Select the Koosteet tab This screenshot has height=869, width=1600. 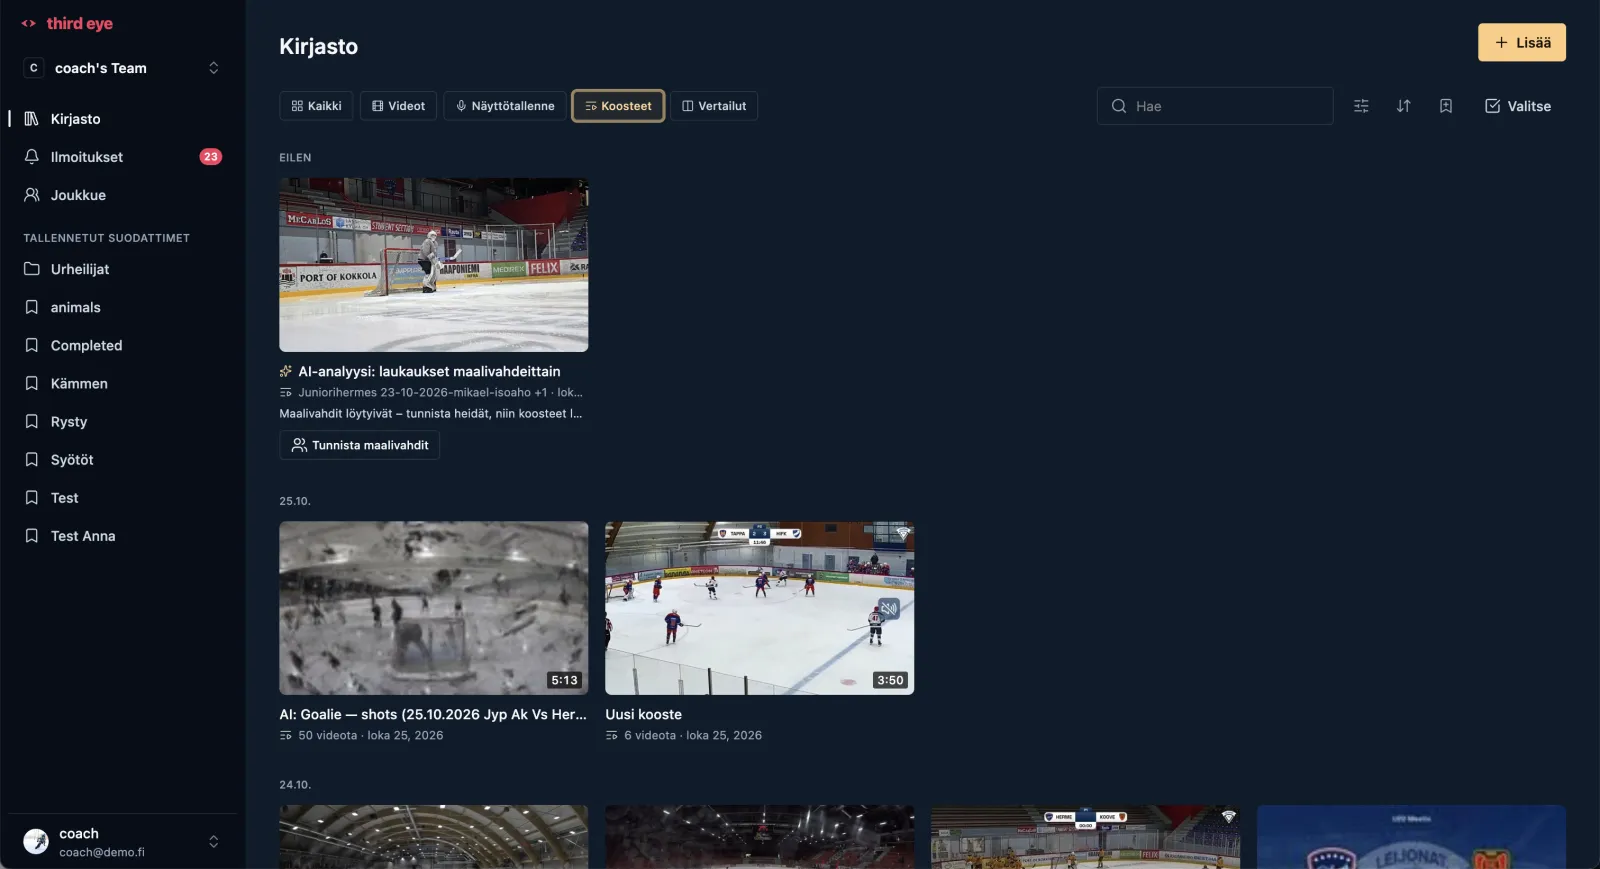pyautogui.click(x=618, y=106)
